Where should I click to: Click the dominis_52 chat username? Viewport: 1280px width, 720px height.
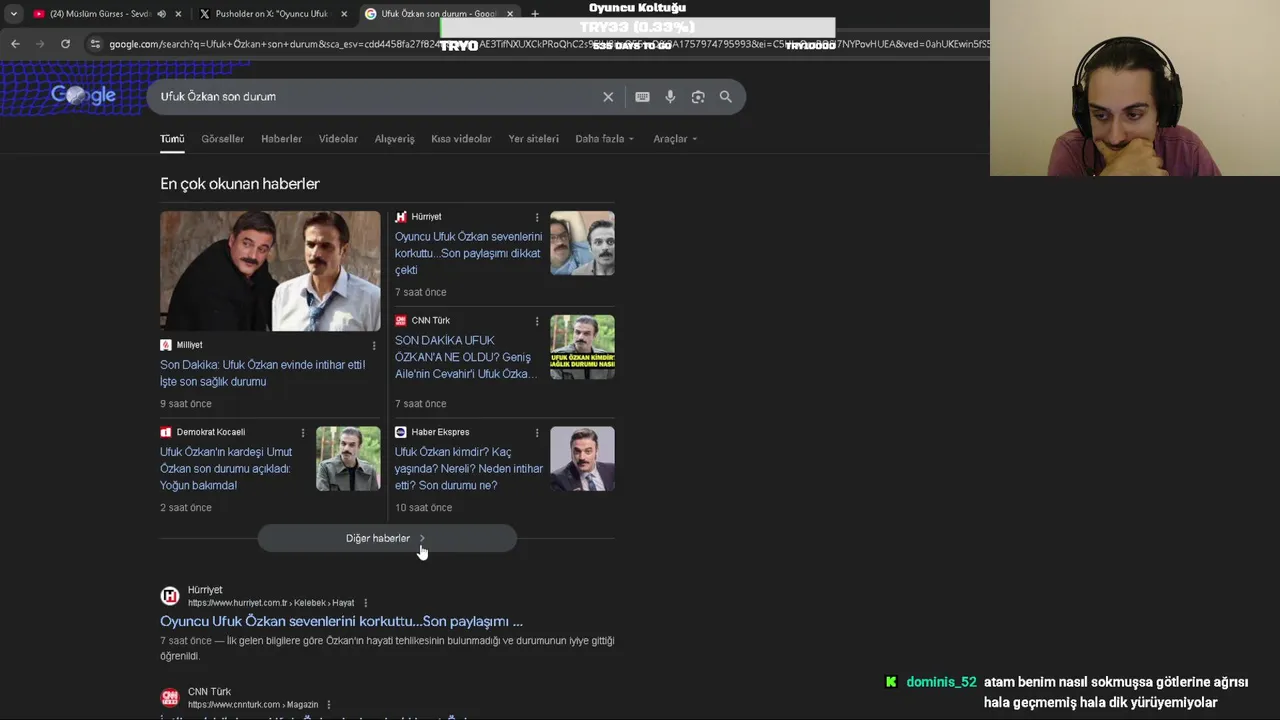pyautogui.click(x=941, y=682)
